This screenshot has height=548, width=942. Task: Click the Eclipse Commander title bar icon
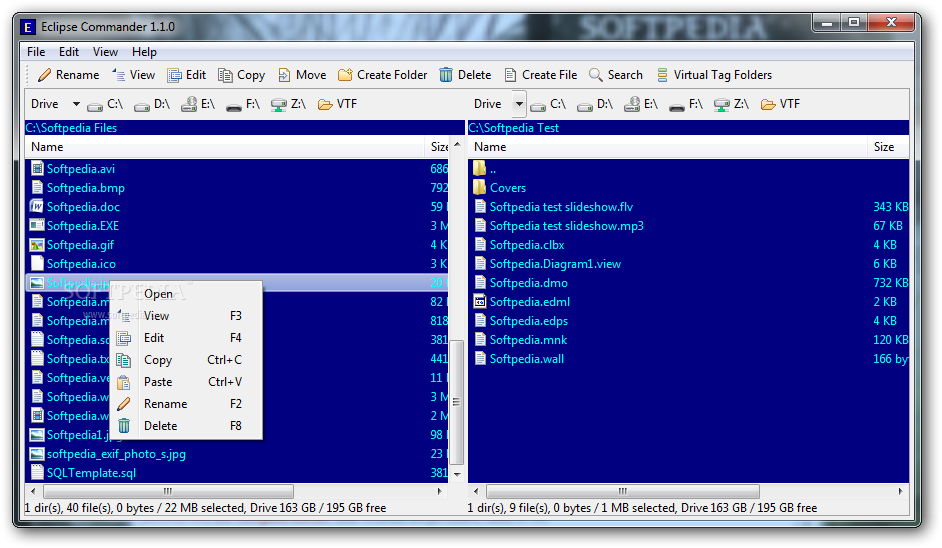pyautogui.click(x=28, y=27)
